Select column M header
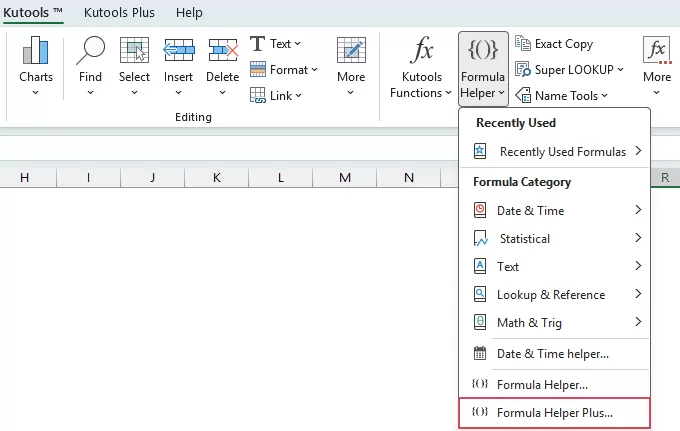680x431 pixels. tap(345, 177)
